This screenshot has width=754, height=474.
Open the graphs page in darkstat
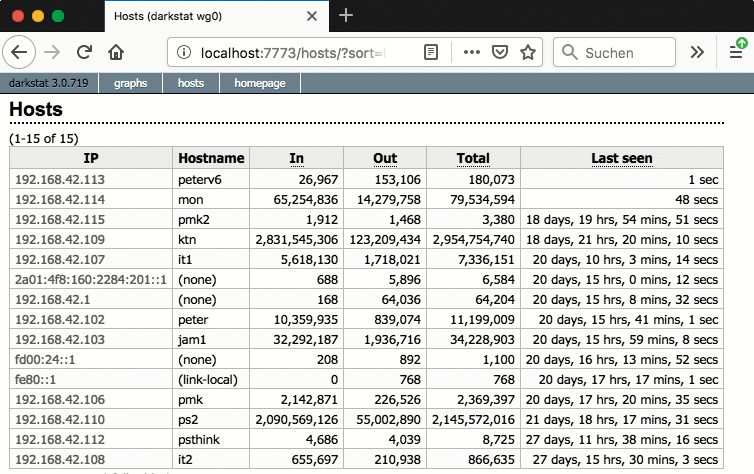coord(130,83)
